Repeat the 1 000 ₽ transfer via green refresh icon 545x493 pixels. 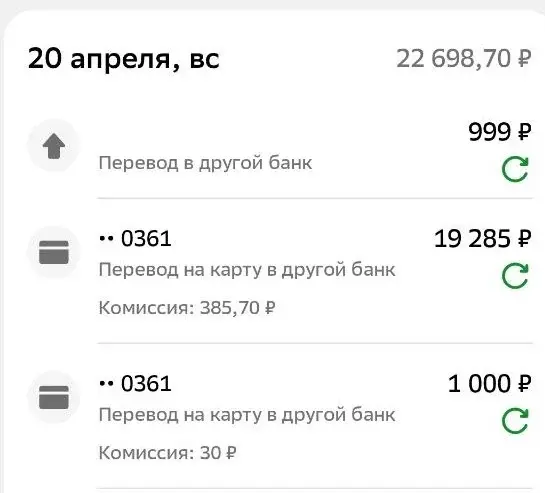[515, 421]
